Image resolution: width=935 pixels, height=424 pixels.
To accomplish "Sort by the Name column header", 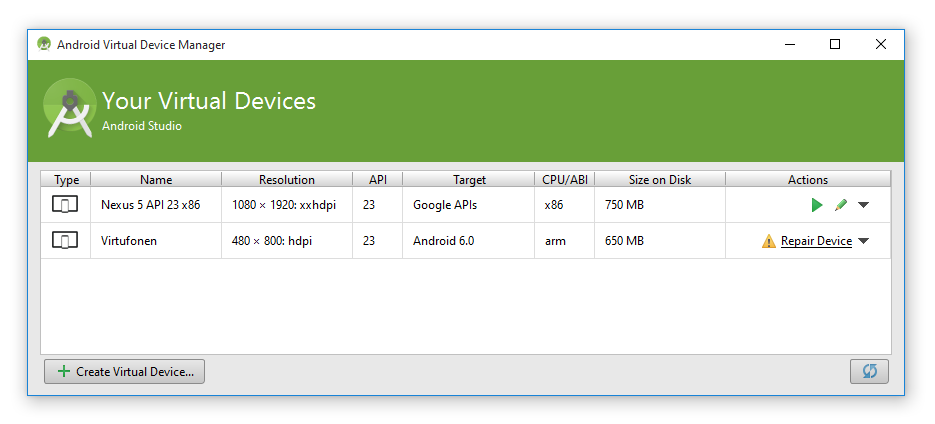I will click(156, 179).
